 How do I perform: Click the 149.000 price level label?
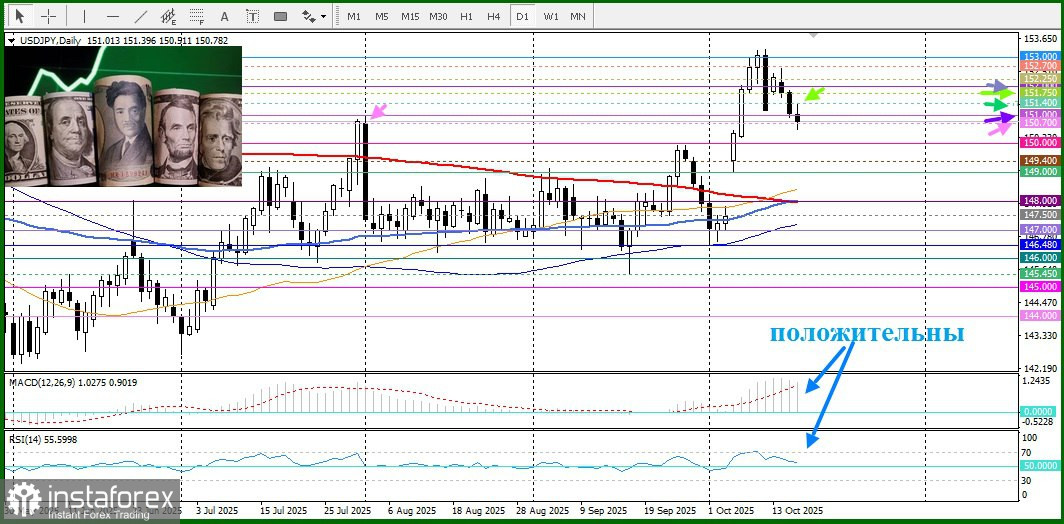click(x=1040, y=172)
